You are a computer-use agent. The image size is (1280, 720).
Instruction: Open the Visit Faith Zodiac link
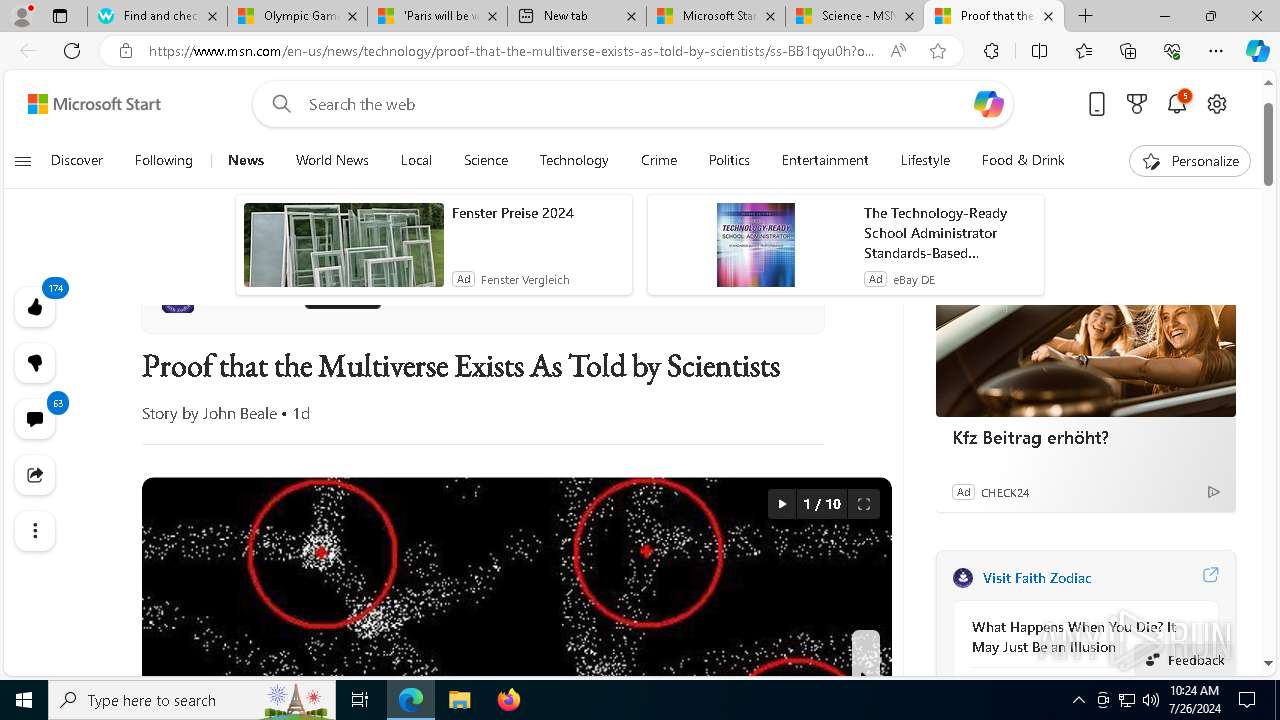click(x=1037, y=578)
